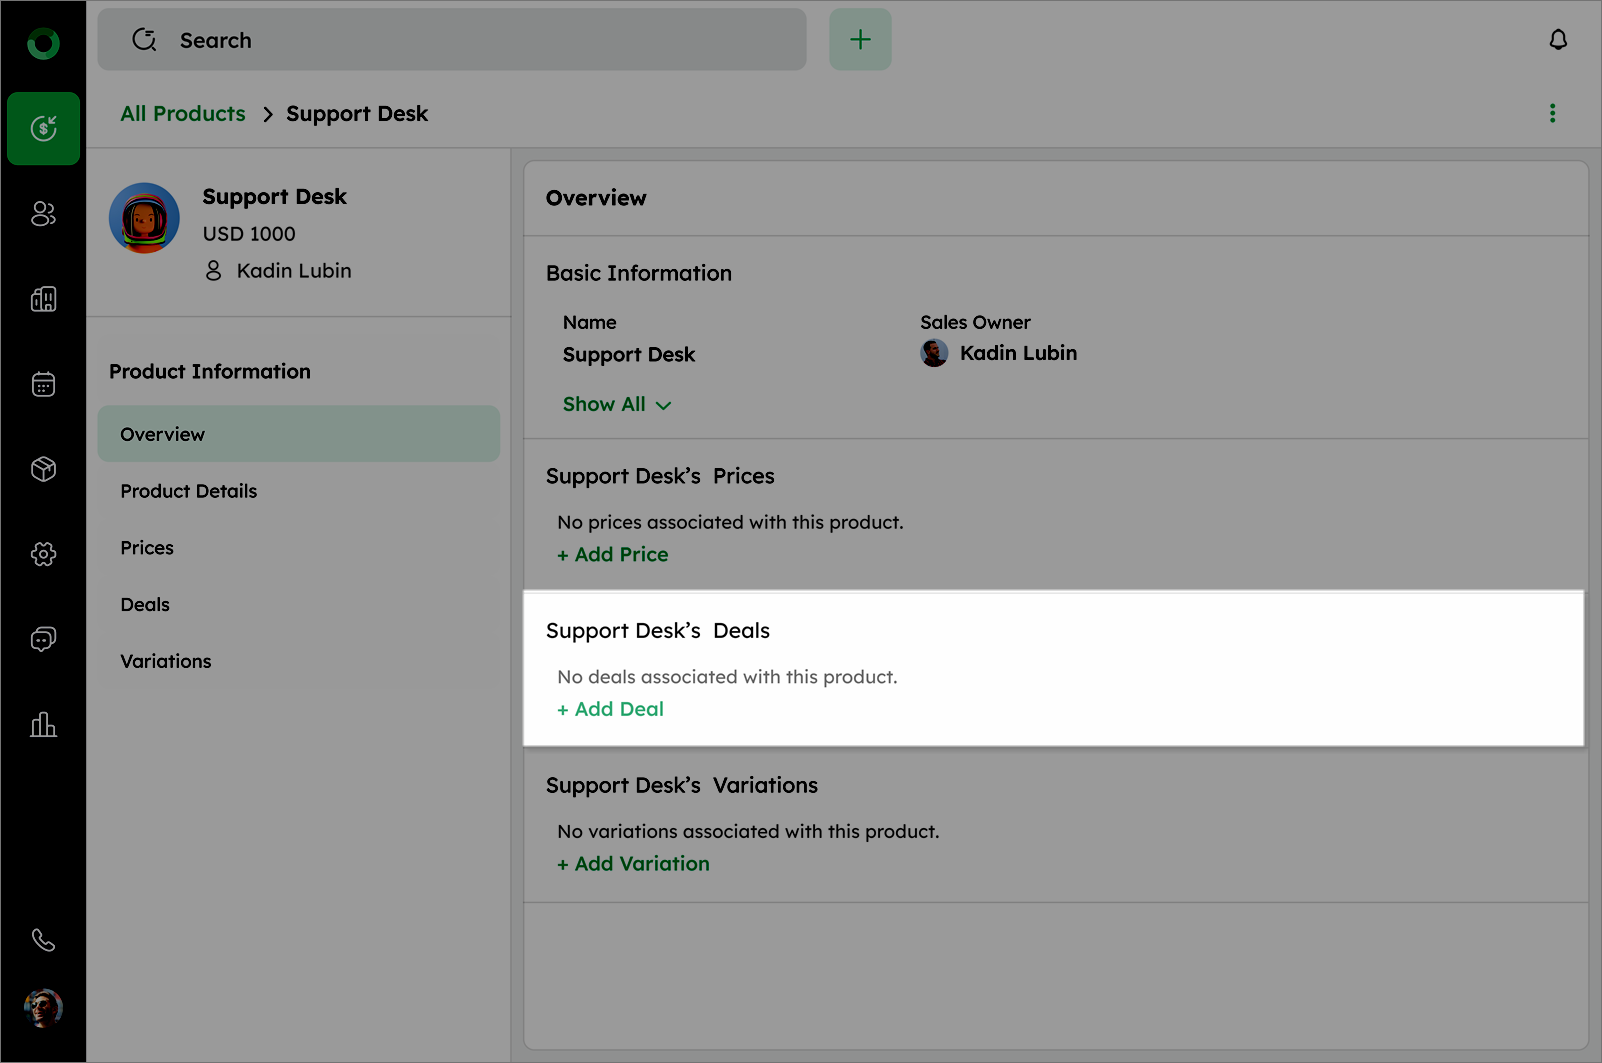Select the Product Details tab
Screen dimensions: 1602x1063
coord(189,491)
